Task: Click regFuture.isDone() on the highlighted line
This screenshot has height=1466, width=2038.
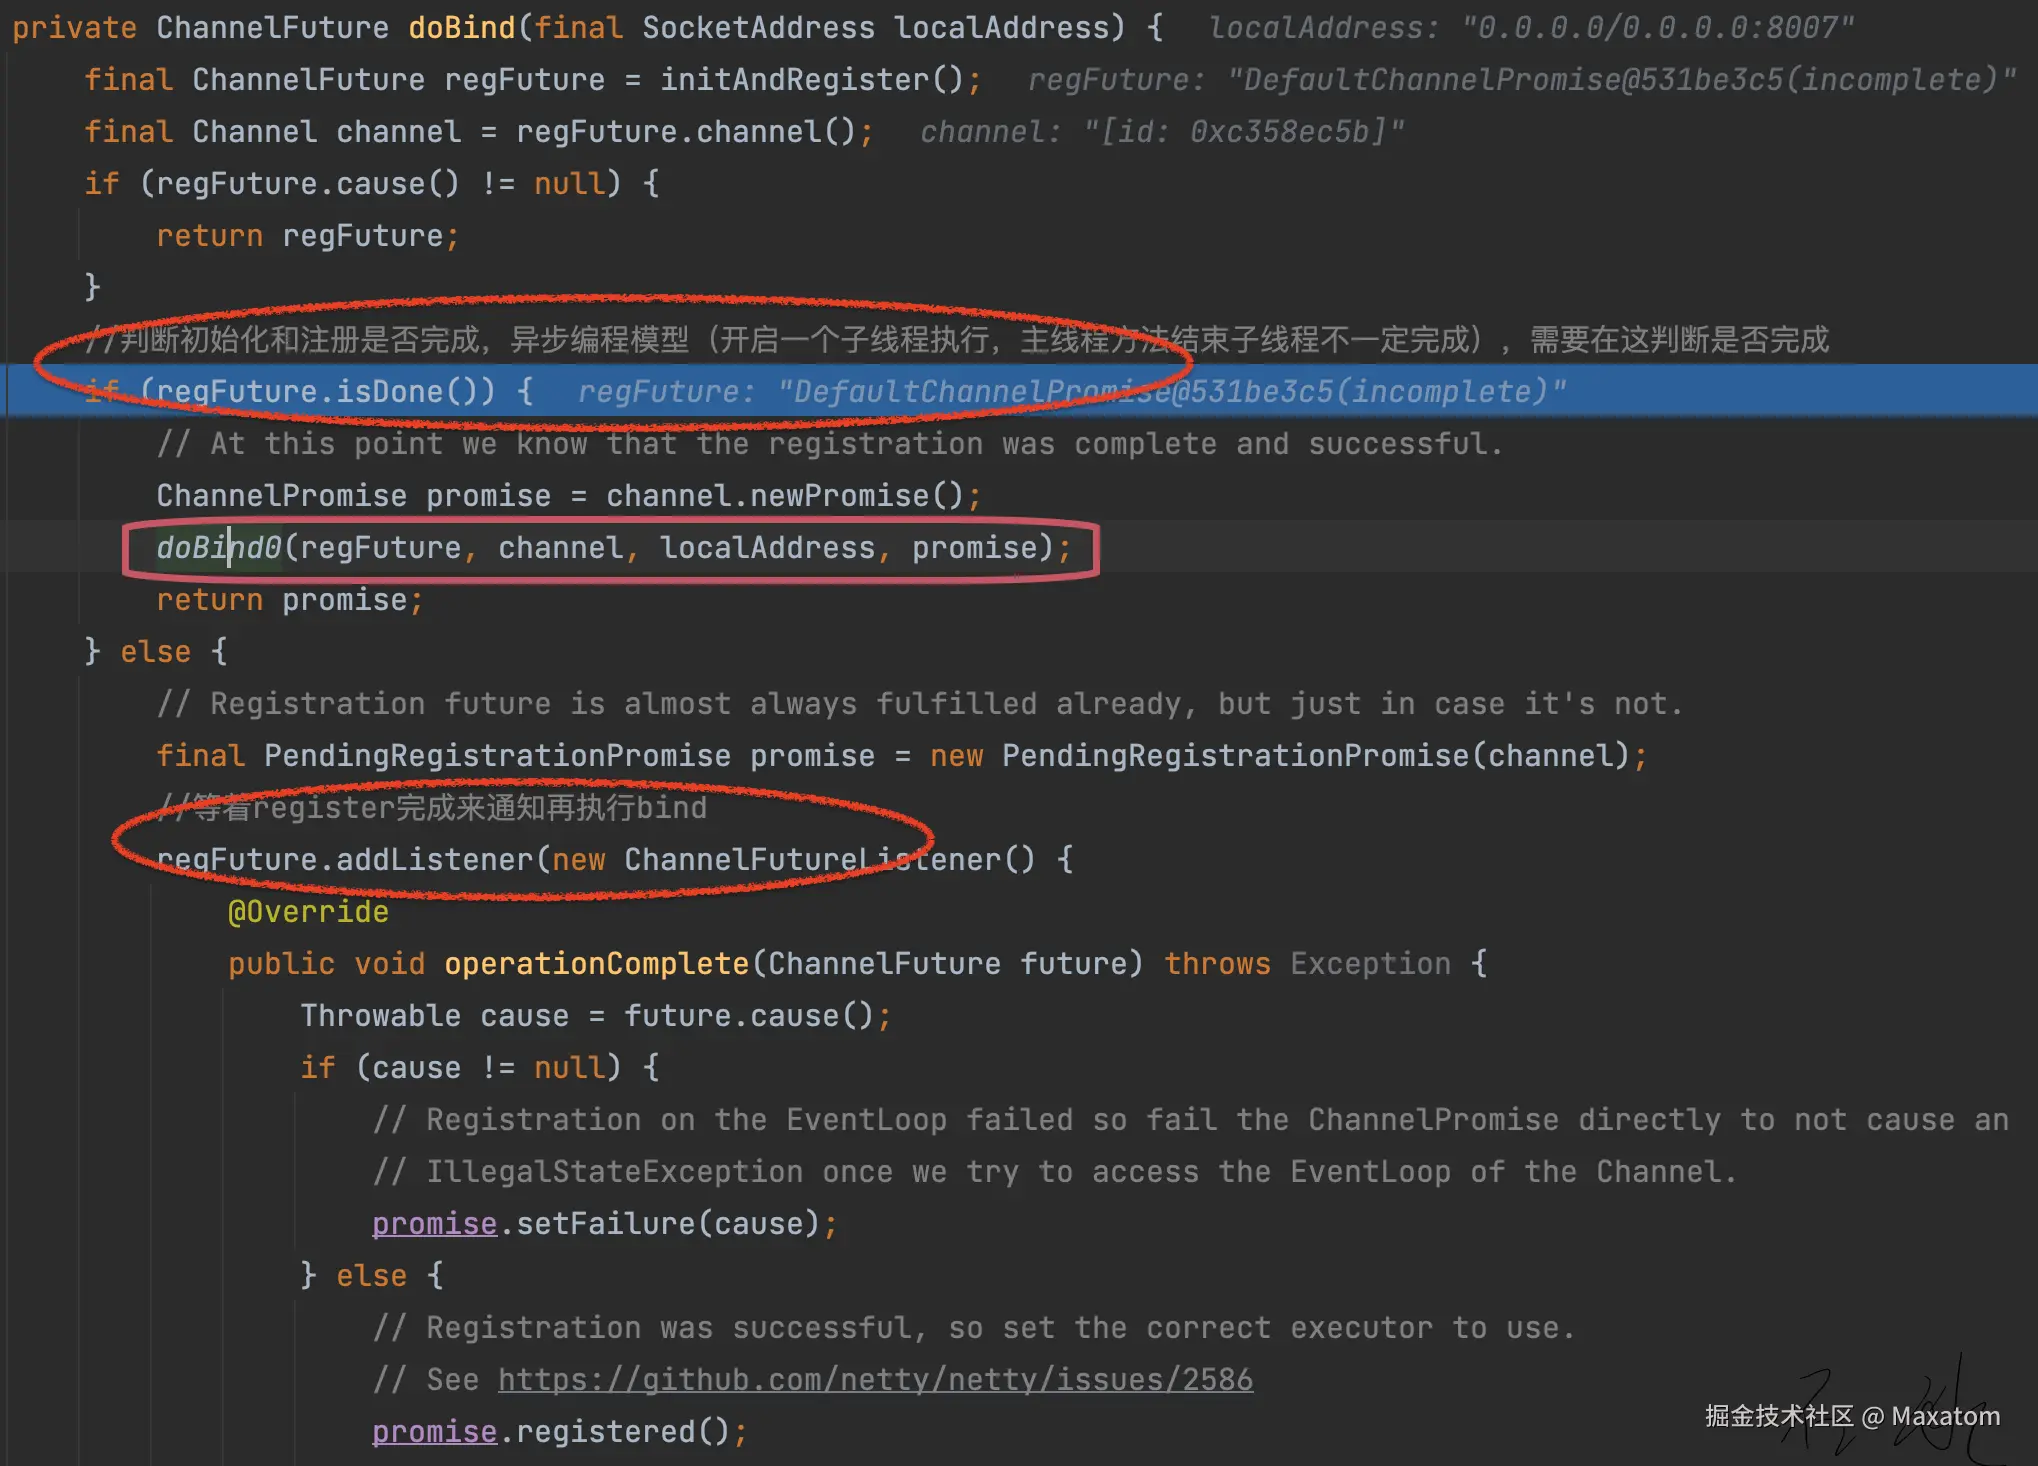Action: (316, 391)
